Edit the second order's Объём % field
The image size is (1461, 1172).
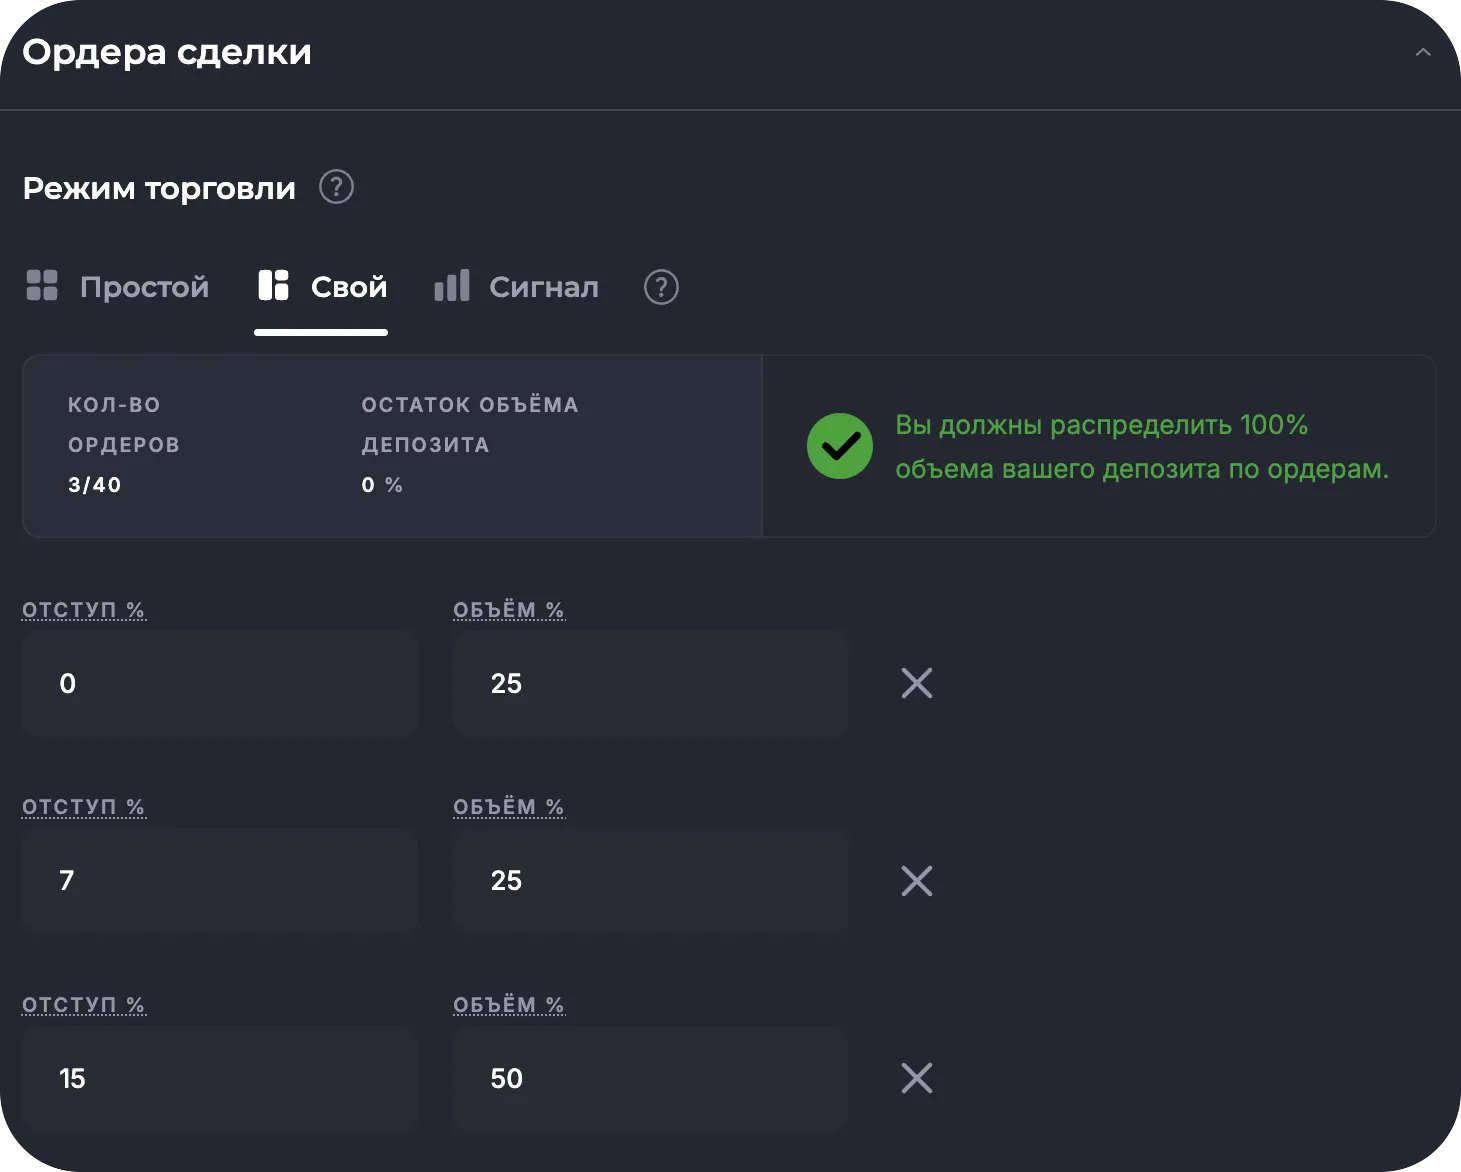tap(650, 881)
